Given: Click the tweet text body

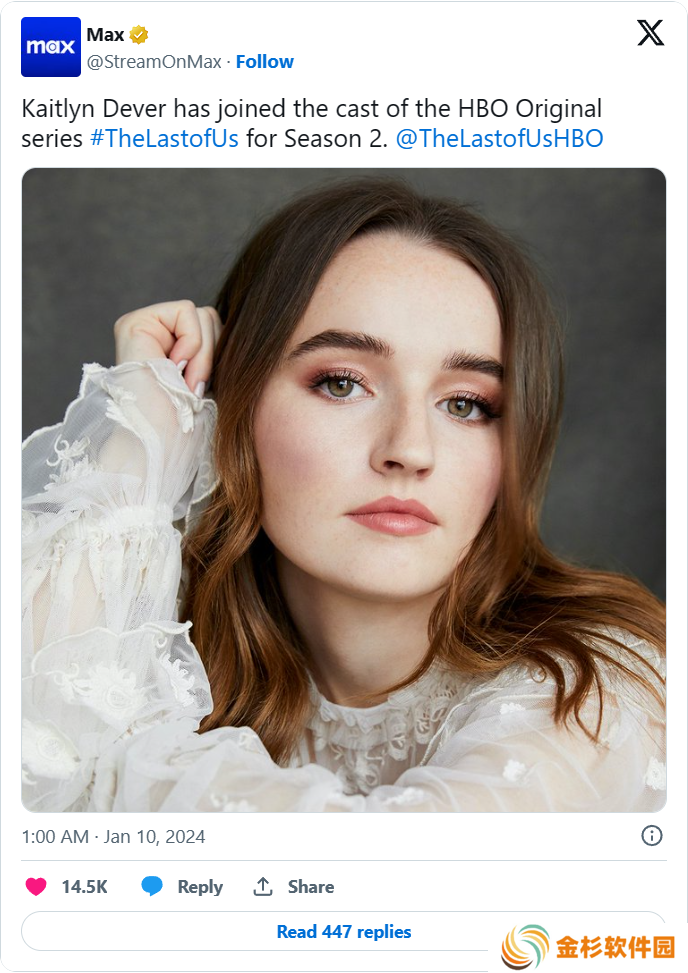Looking at the screenshot, I should coord(312,123).
